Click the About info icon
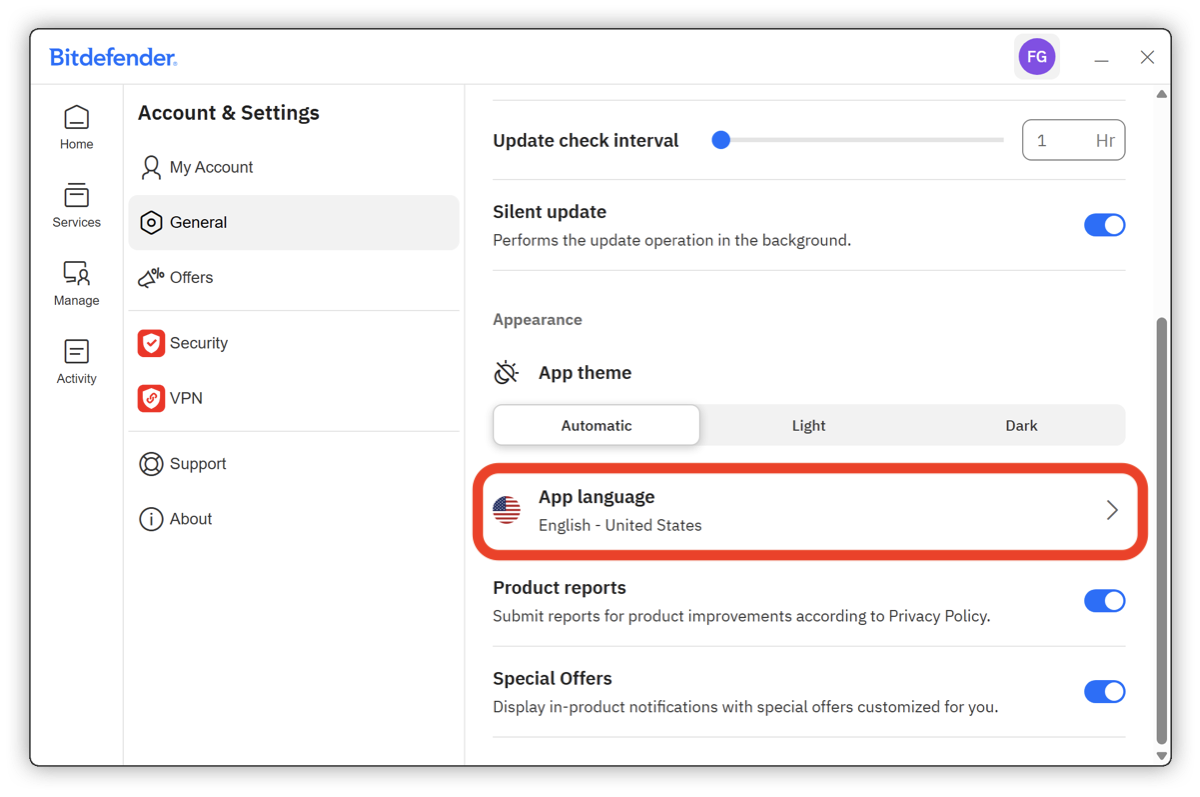This screenshot has width=1200, height=797. (151, 519)
